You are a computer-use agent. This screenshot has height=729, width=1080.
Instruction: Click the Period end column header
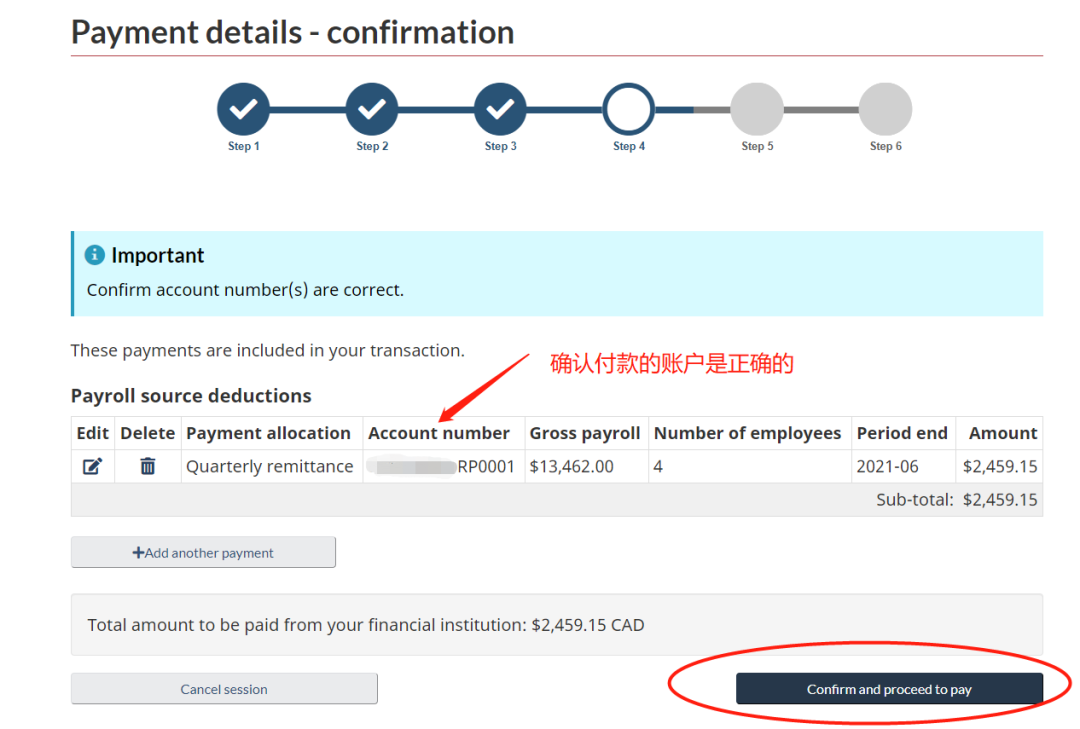(902, 433)
